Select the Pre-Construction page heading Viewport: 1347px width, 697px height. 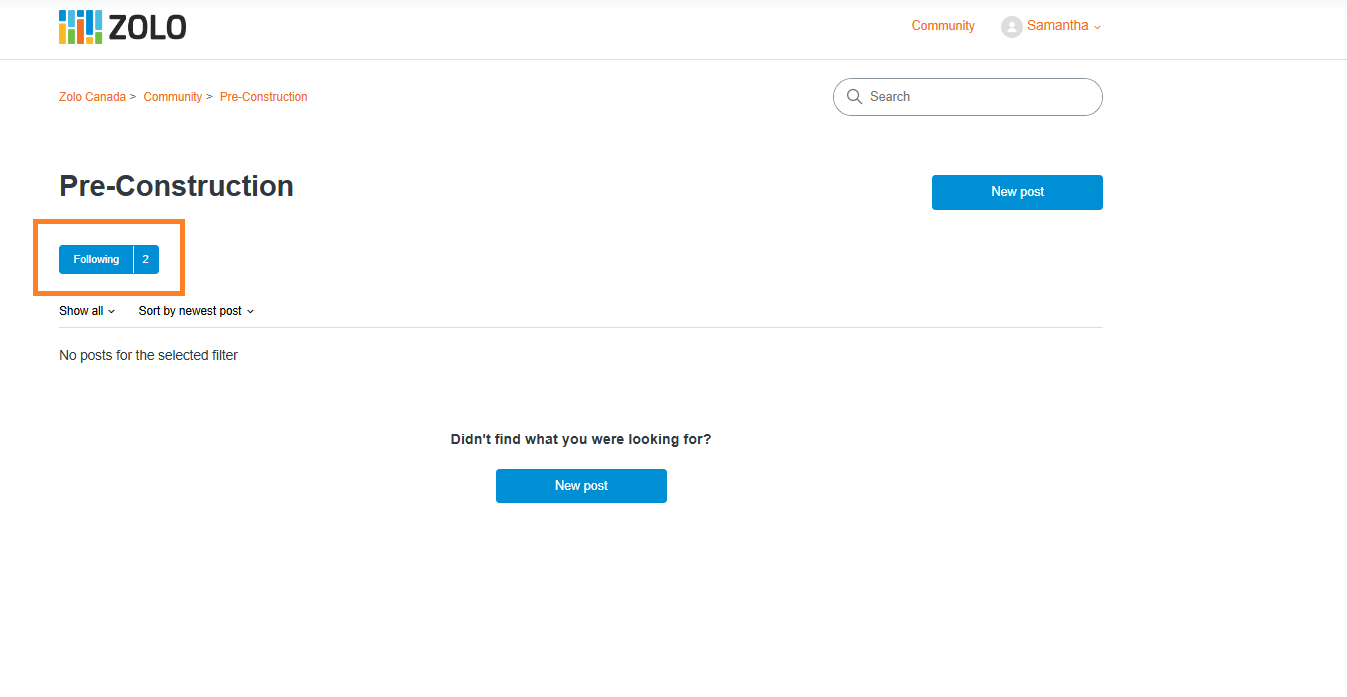176,186
